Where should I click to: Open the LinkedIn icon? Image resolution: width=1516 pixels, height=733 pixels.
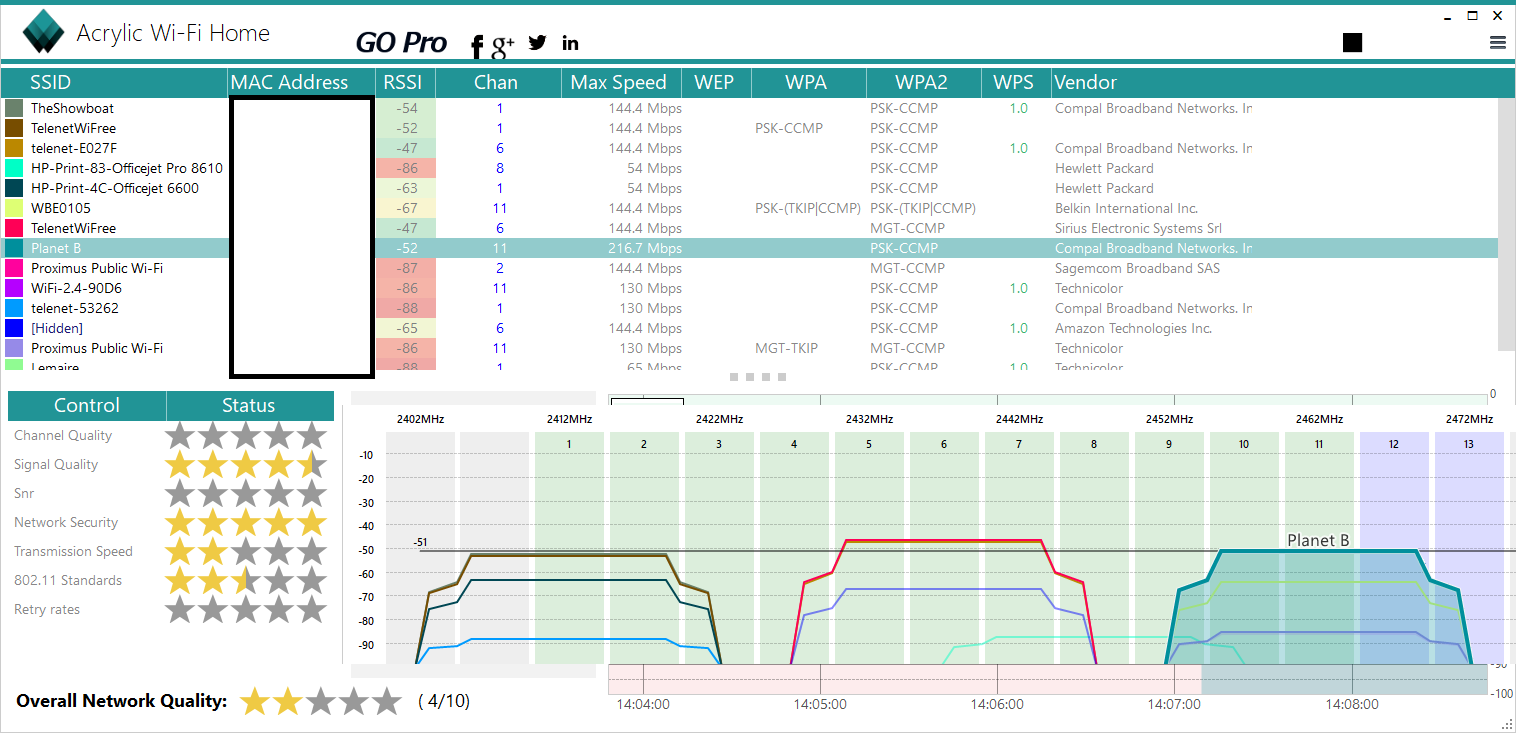click(570, 42)
